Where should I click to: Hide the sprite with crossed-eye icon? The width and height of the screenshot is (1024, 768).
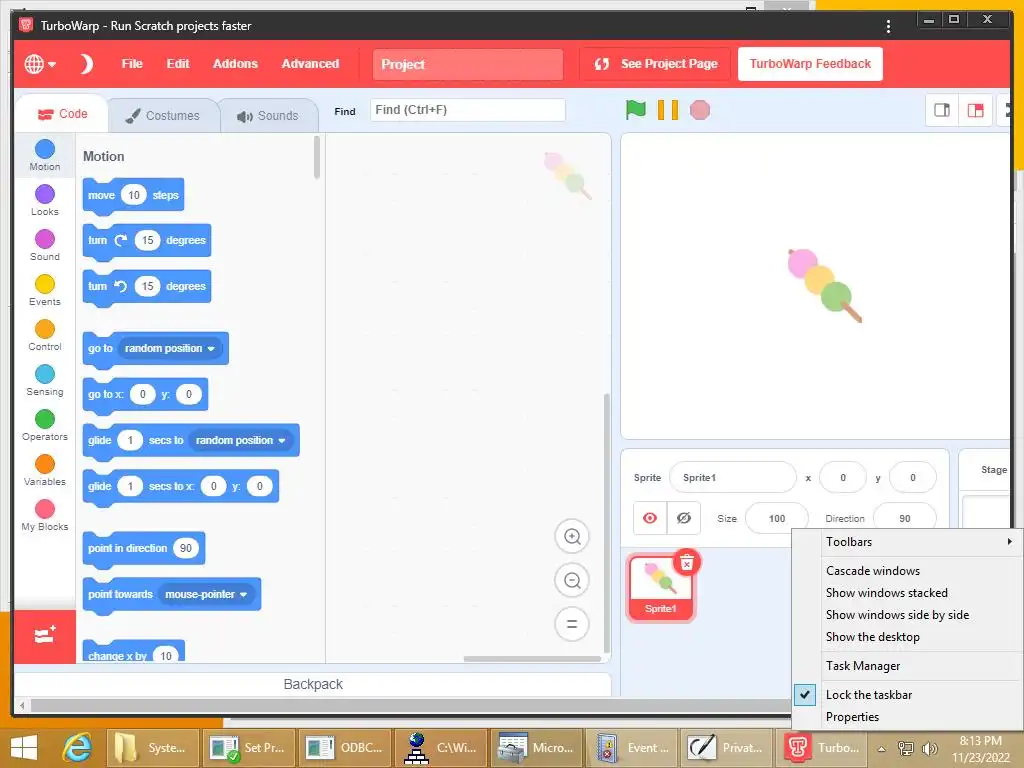(x=684, y=518)
